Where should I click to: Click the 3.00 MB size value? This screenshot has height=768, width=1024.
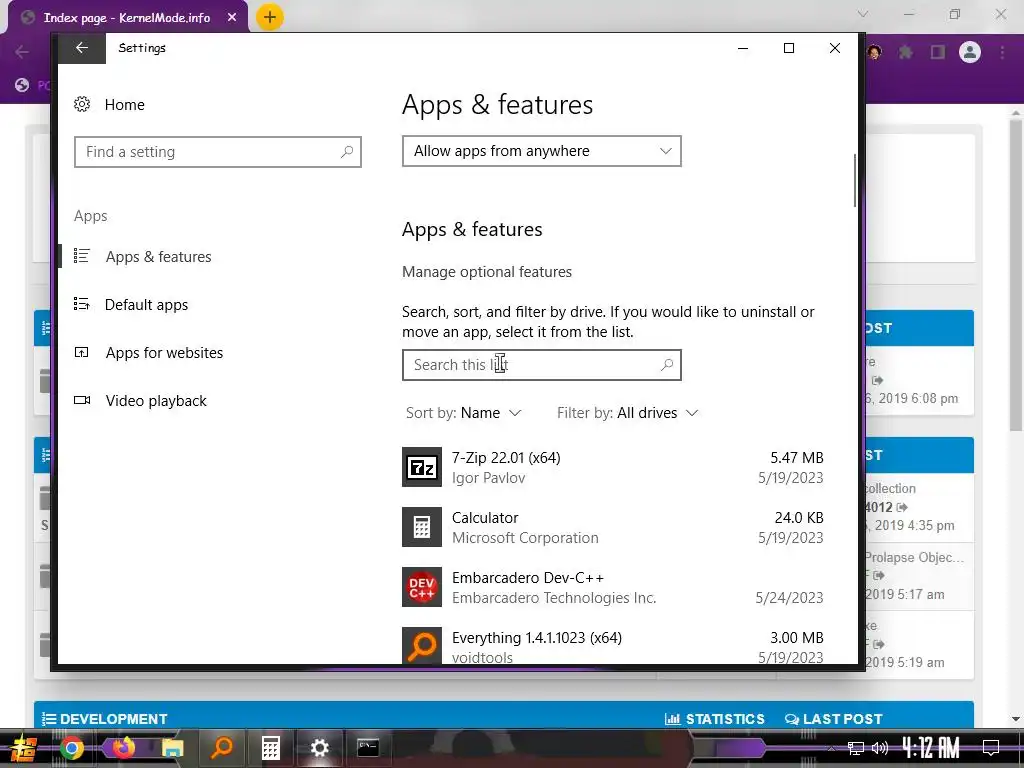point(797,638)
